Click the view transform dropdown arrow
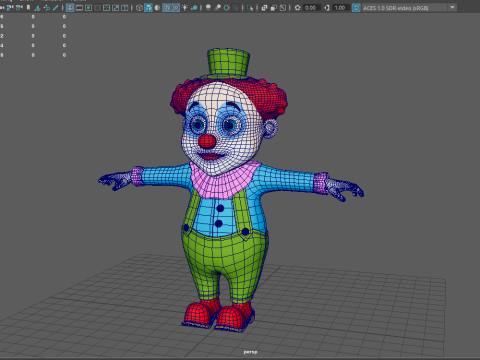This screenshot has height=360, width=480. [x=452, y=8]
